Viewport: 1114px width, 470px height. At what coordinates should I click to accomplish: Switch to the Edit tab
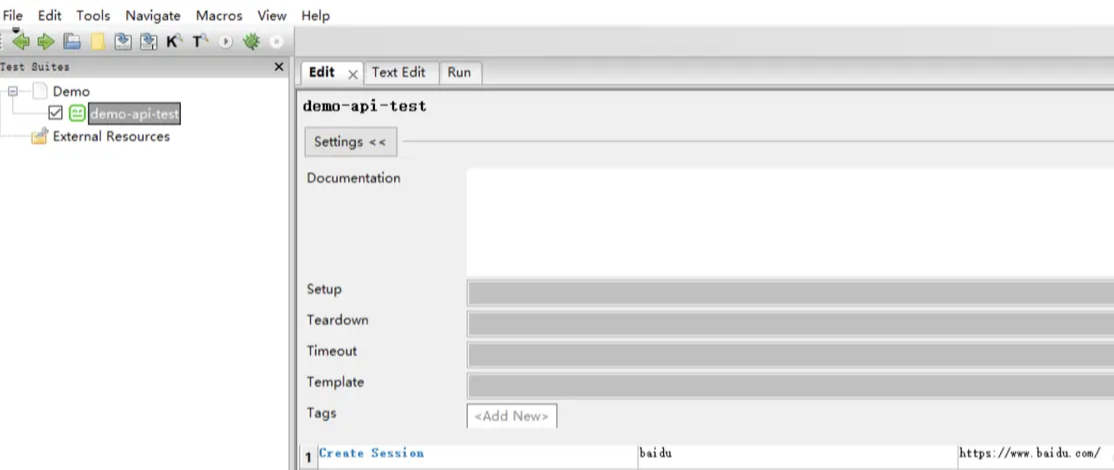323,72
